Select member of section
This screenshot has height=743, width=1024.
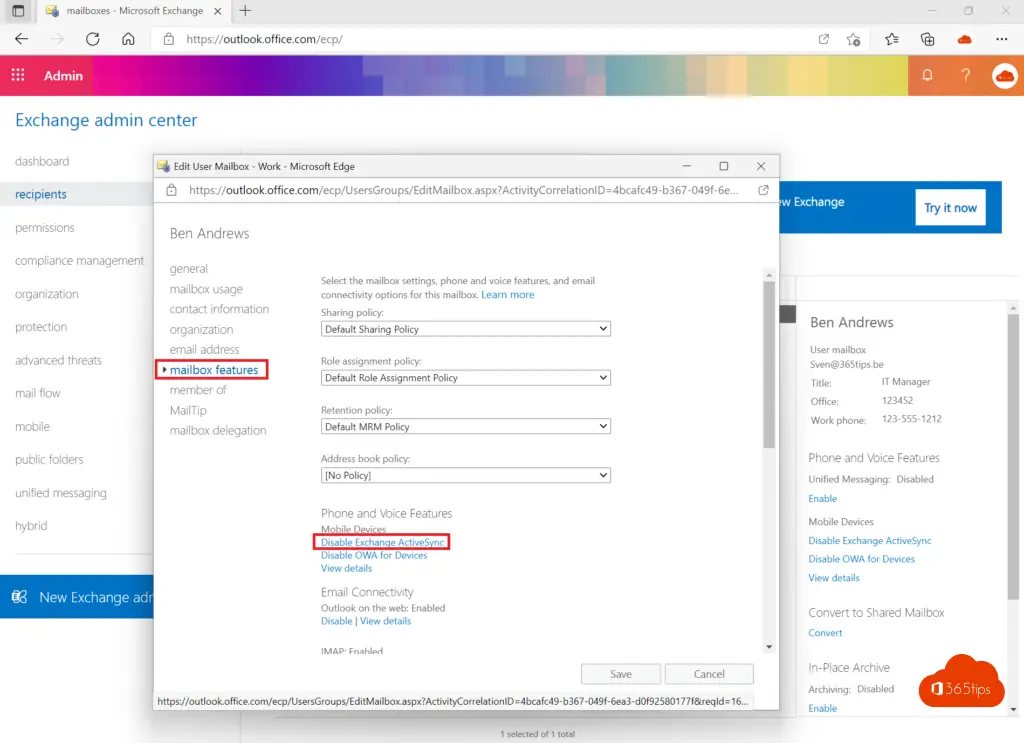coord(198,390)
